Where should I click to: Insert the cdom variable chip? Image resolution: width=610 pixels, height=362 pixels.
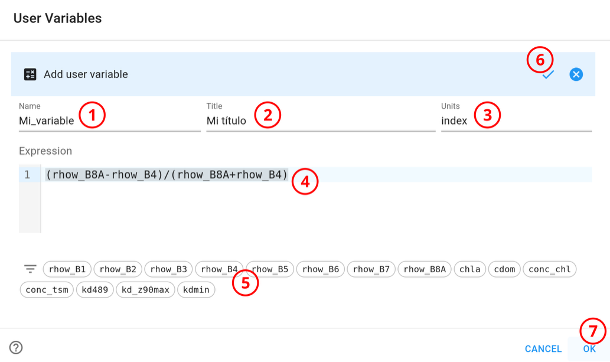(x=505, y=269)
